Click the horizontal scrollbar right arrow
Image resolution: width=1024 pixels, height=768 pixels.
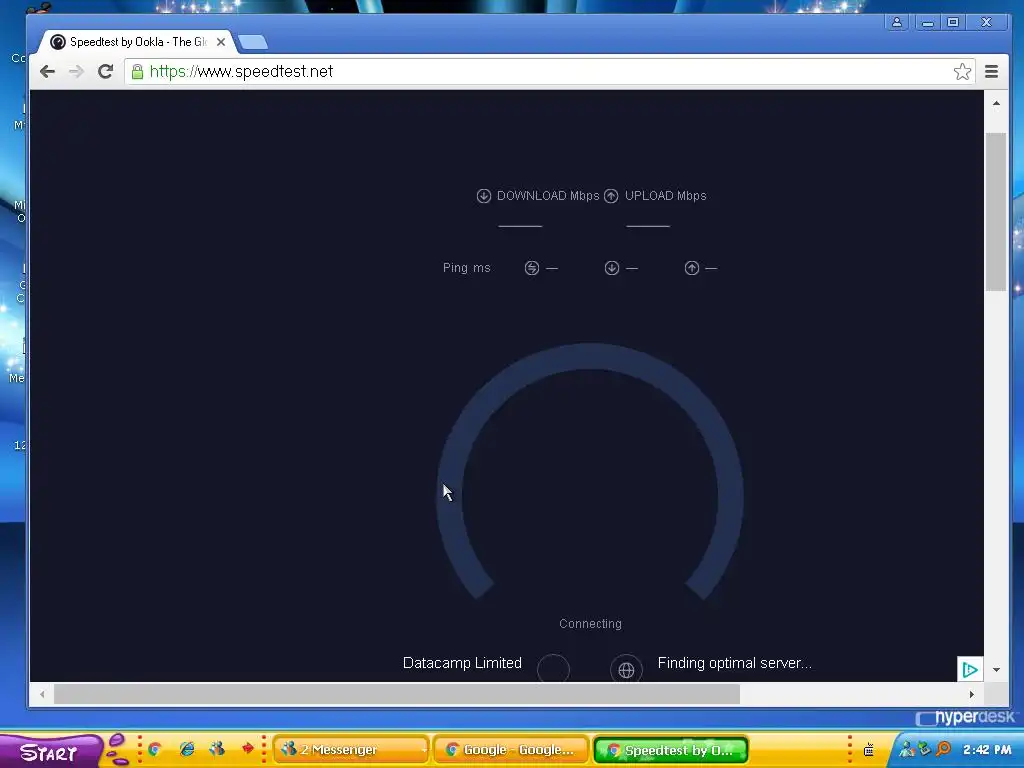coord(971,694)
